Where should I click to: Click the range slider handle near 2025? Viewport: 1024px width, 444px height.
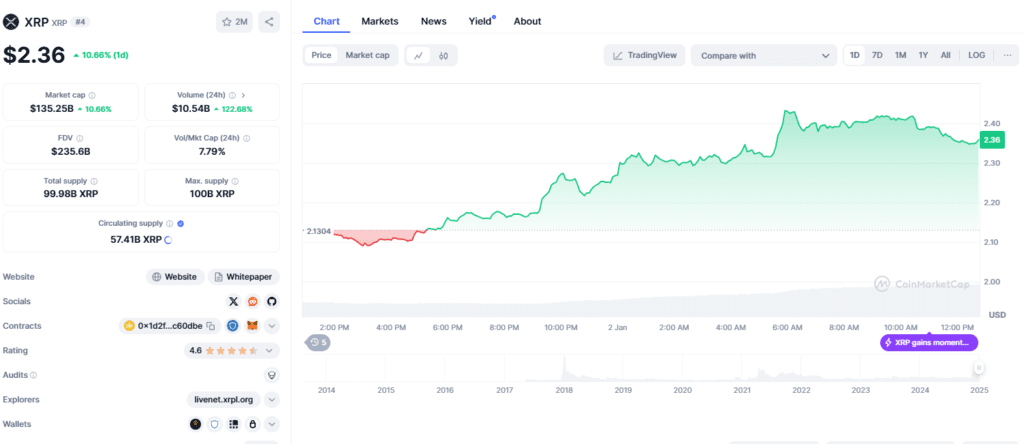pyautogui.click(x=978, y=368)
